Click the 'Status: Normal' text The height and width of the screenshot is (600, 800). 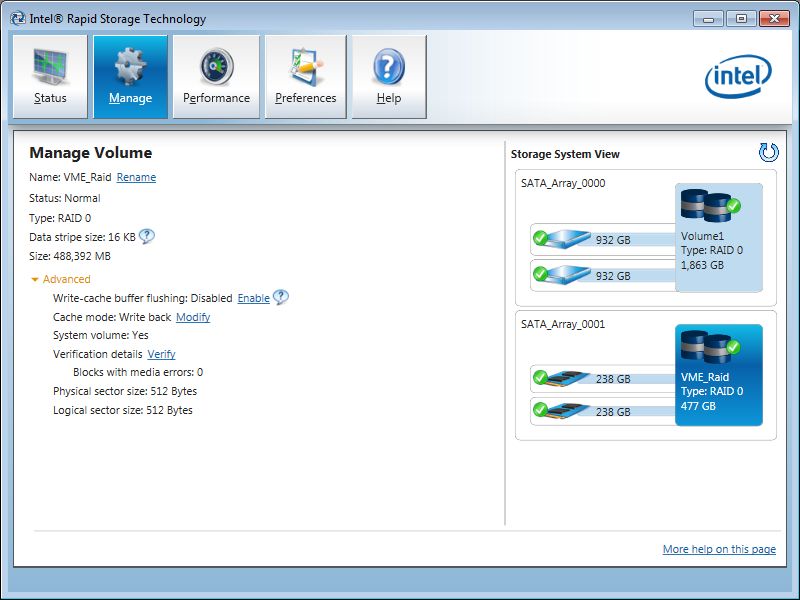pyautogui.click(x=65, y=198)
